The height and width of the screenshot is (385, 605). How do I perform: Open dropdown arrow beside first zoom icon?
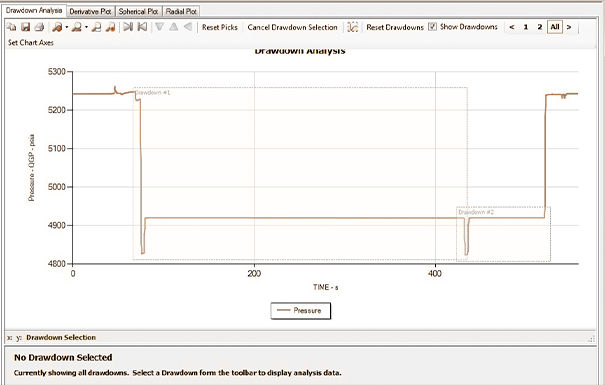point(66,27)
